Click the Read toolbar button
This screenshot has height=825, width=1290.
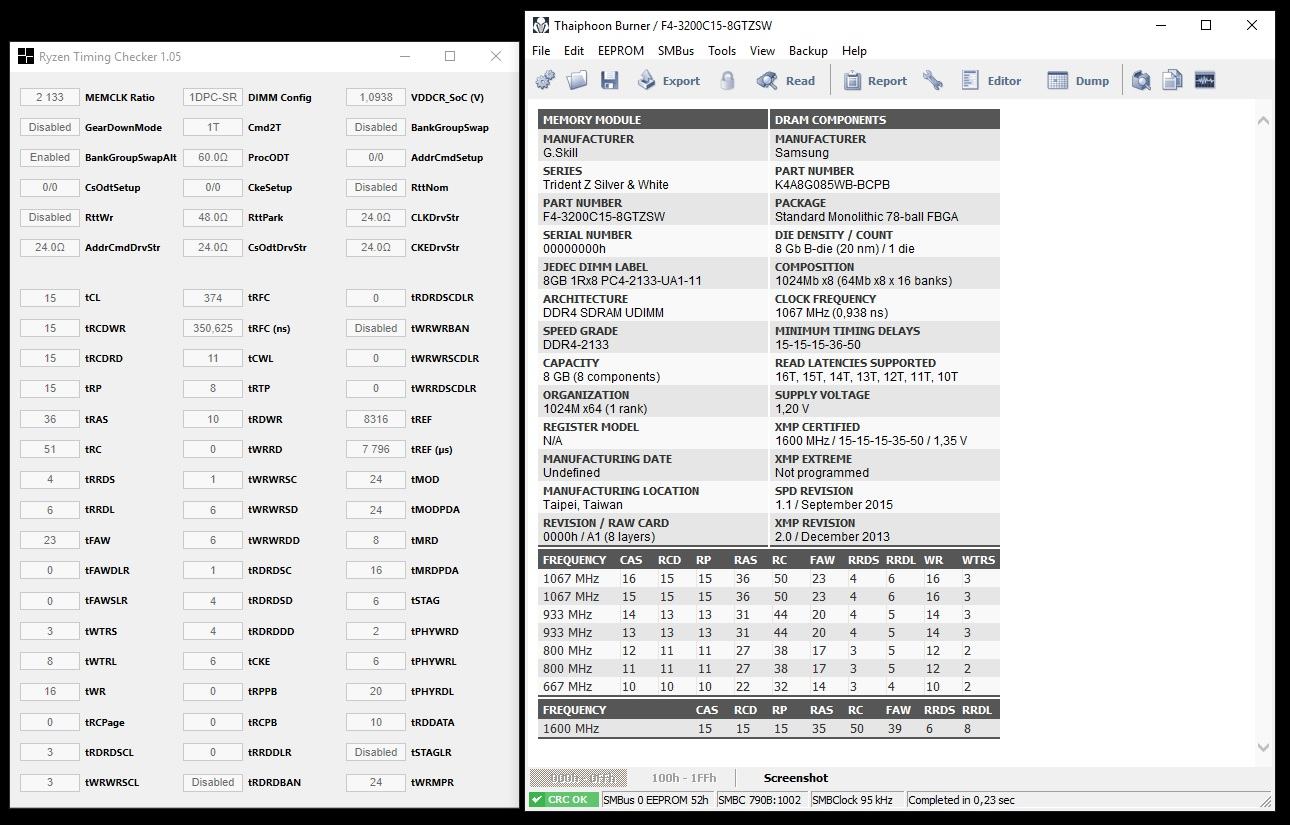(786, 81)
